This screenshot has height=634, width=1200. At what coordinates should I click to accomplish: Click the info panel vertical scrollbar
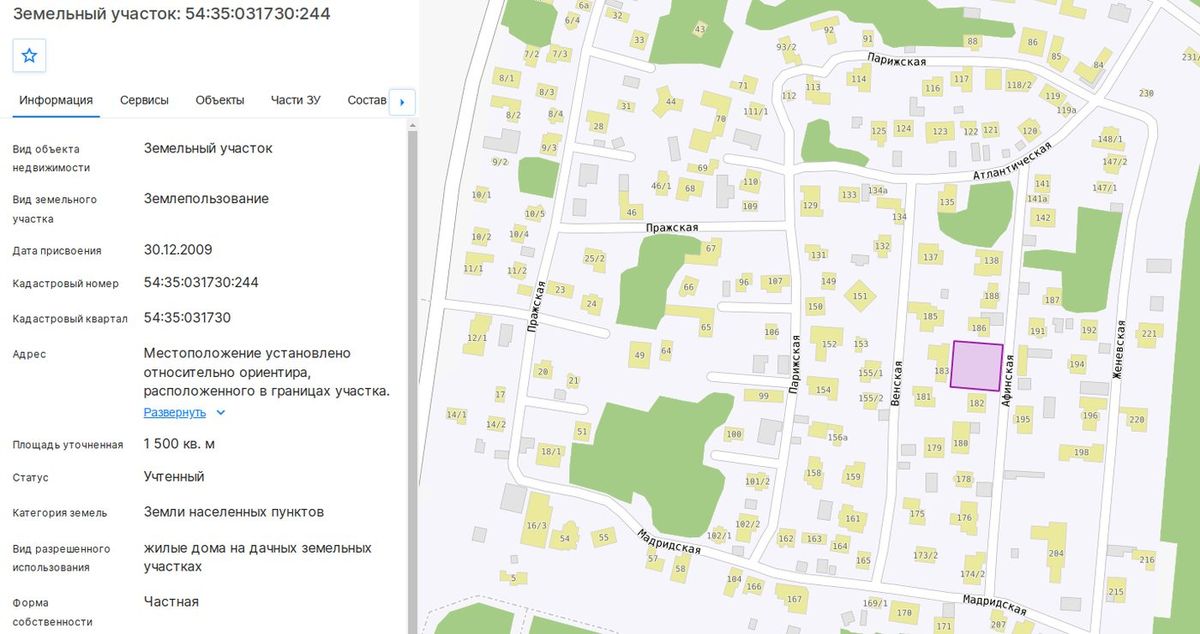pyautogui.click(x=411, y=375)
